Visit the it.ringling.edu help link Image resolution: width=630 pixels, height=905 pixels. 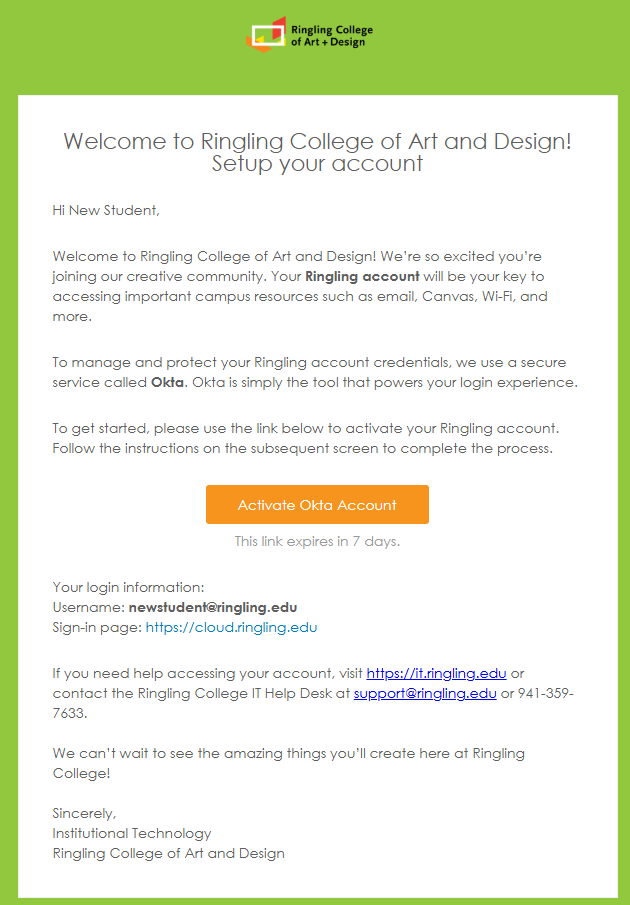[x=436, y=673]
